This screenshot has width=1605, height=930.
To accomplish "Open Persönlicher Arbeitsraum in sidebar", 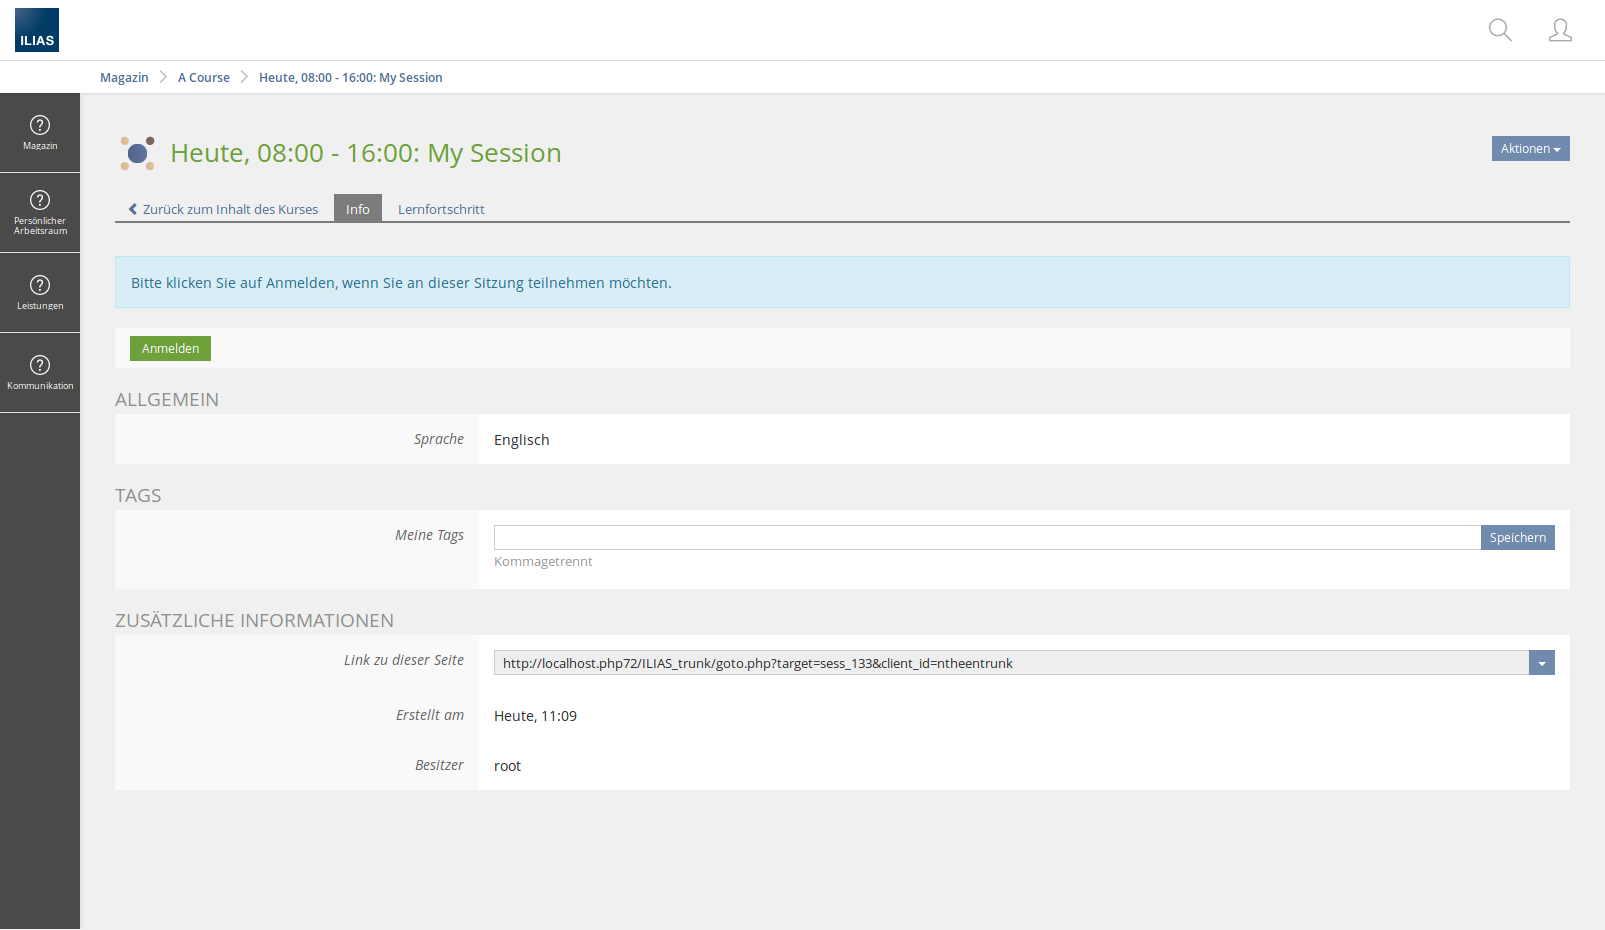I will click(x=40, y=212).
